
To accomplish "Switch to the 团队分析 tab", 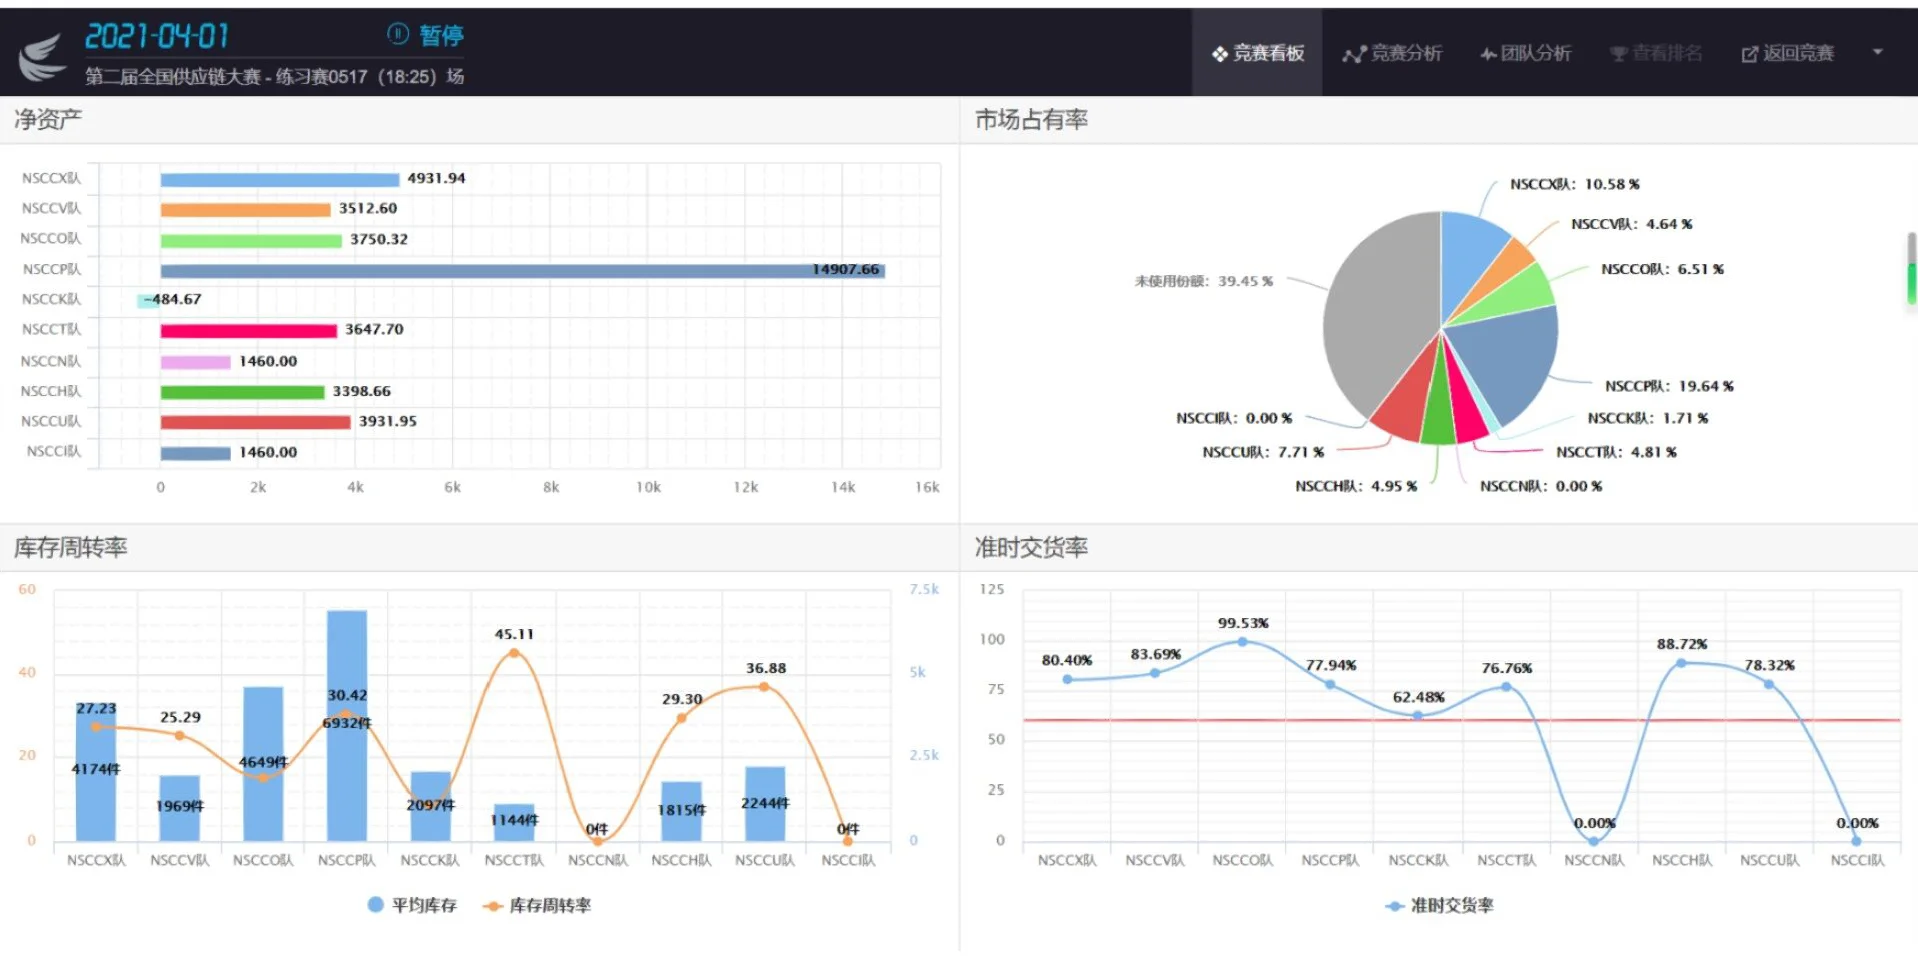I will (1525, 53).
